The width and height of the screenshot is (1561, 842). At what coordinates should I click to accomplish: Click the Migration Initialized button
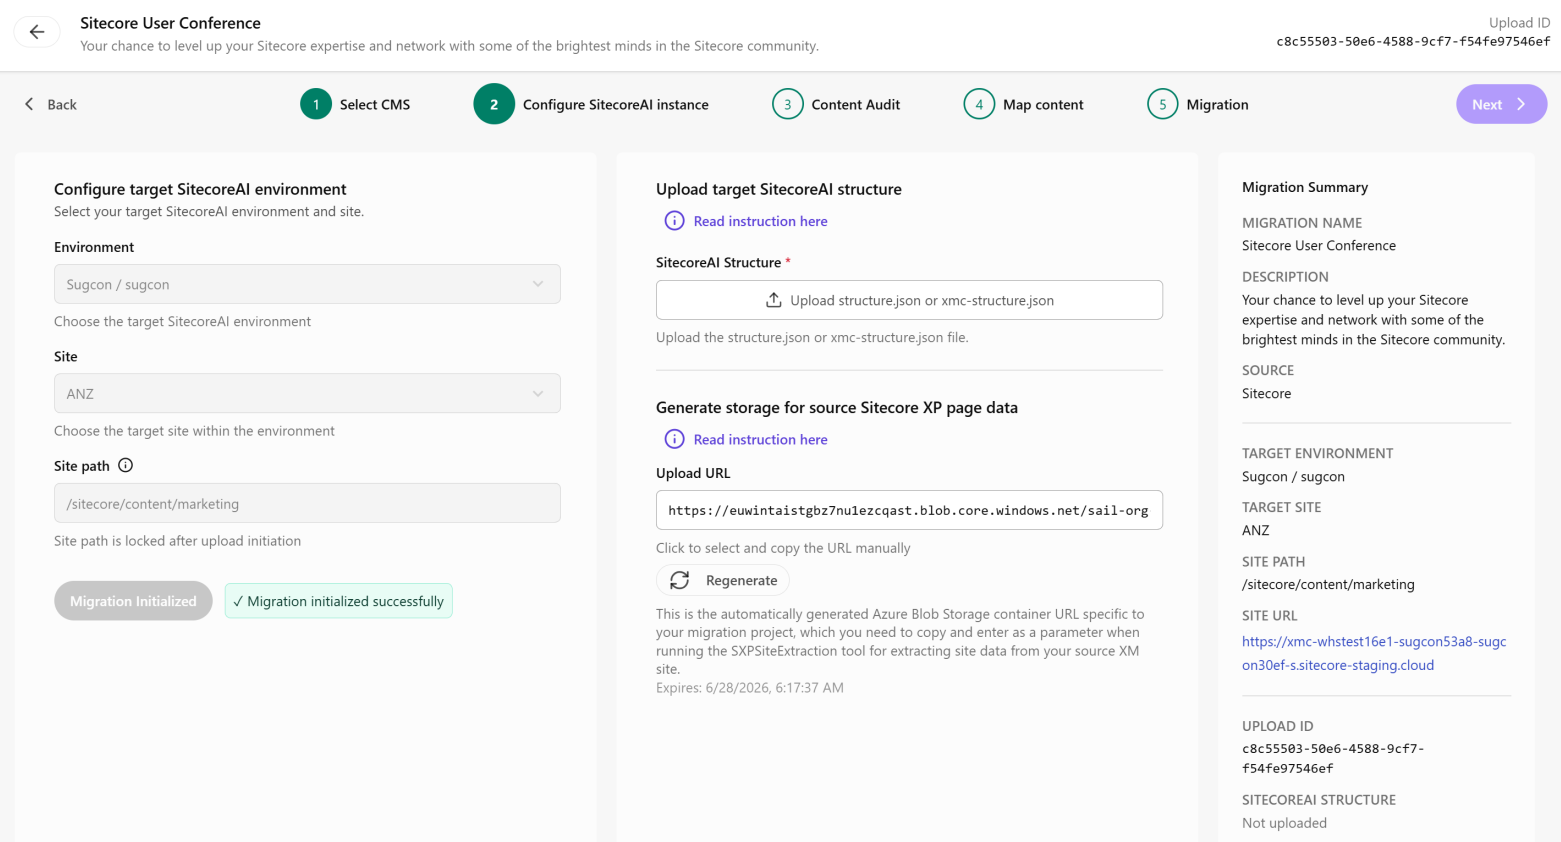click(x=133, y=601)
